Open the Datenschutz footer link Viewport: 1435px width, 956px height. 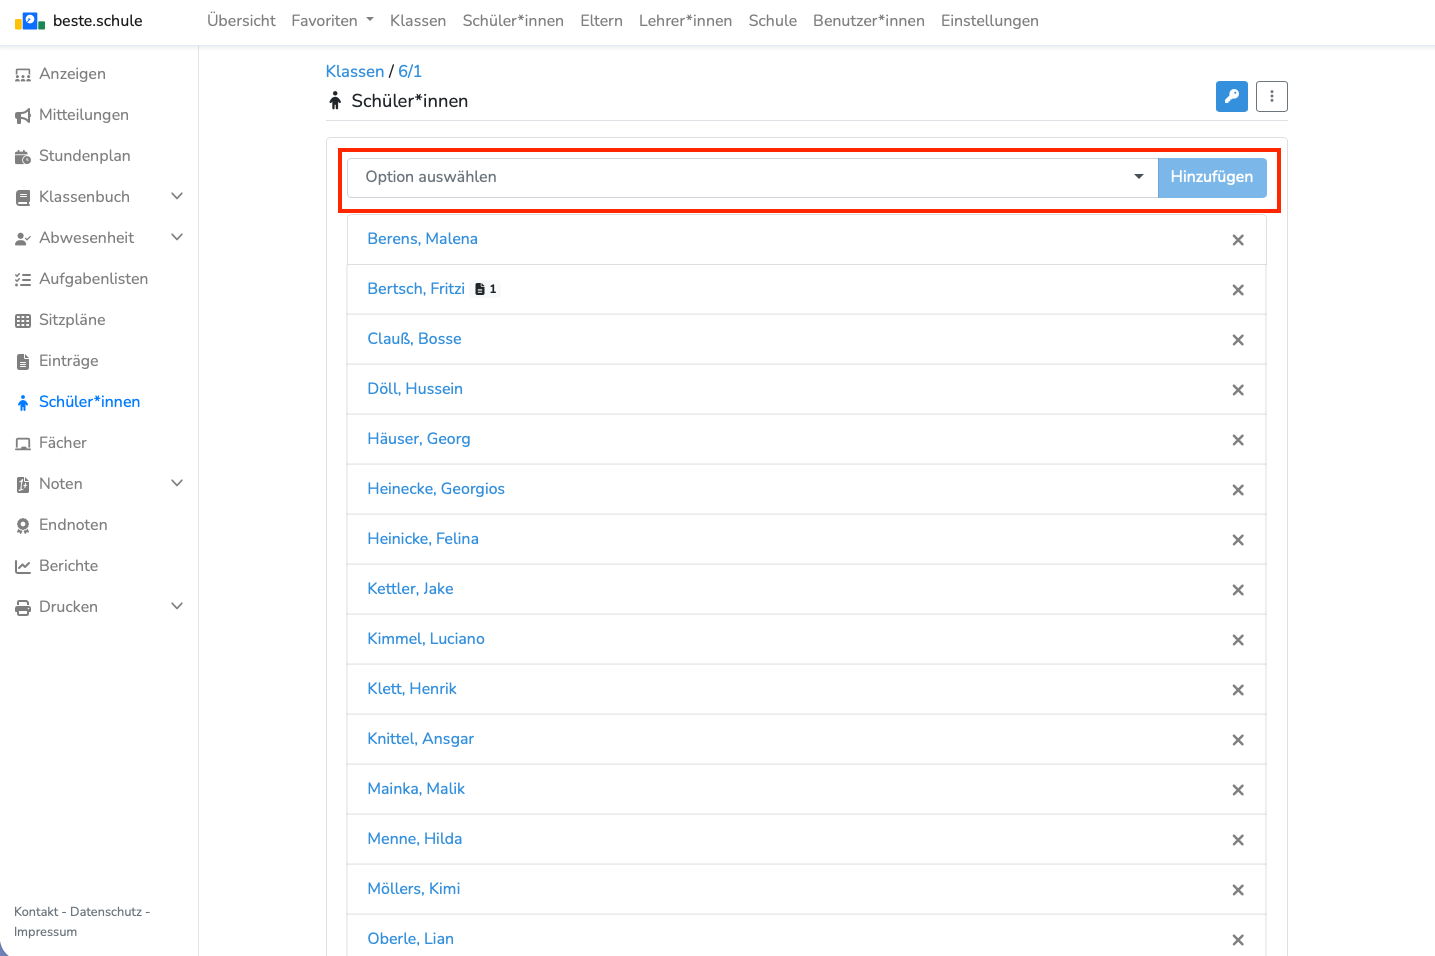pyautogui.click(x=106, y=912)
